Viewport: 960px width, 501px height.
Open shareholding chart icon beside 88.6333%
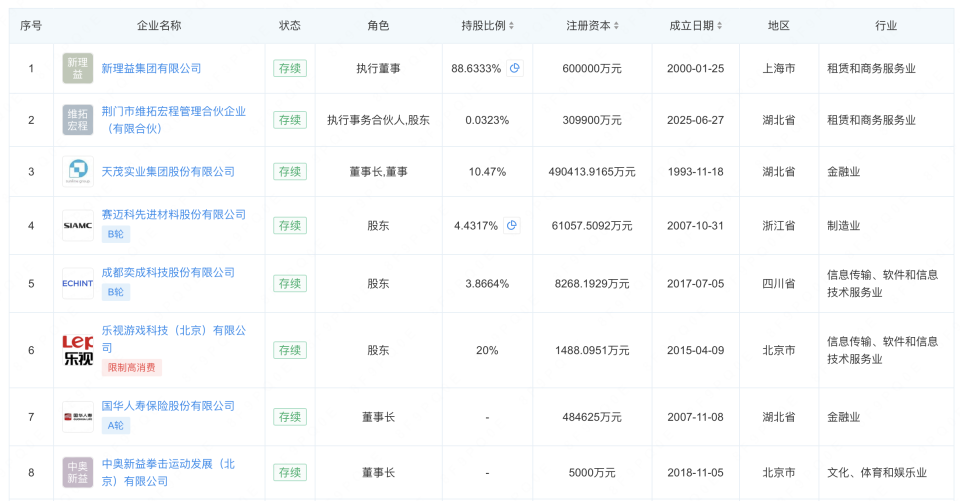click(x=515, y=69)
